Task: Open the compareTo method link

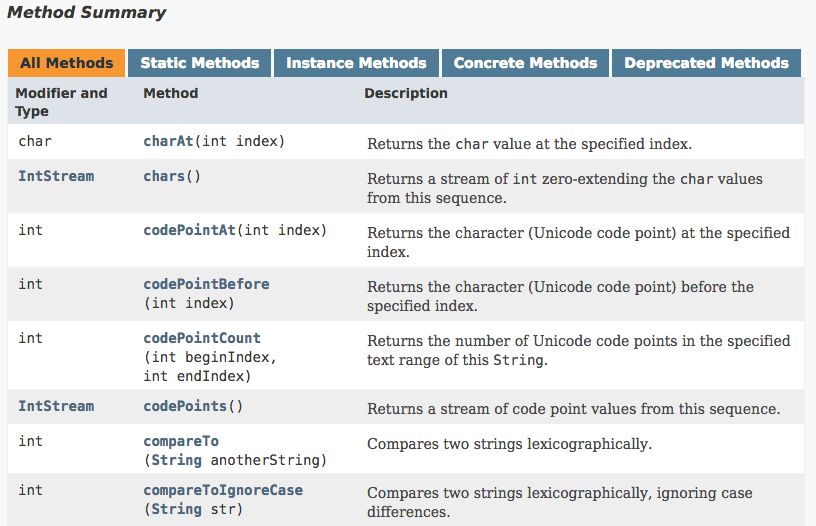Action: click(181, 441)
